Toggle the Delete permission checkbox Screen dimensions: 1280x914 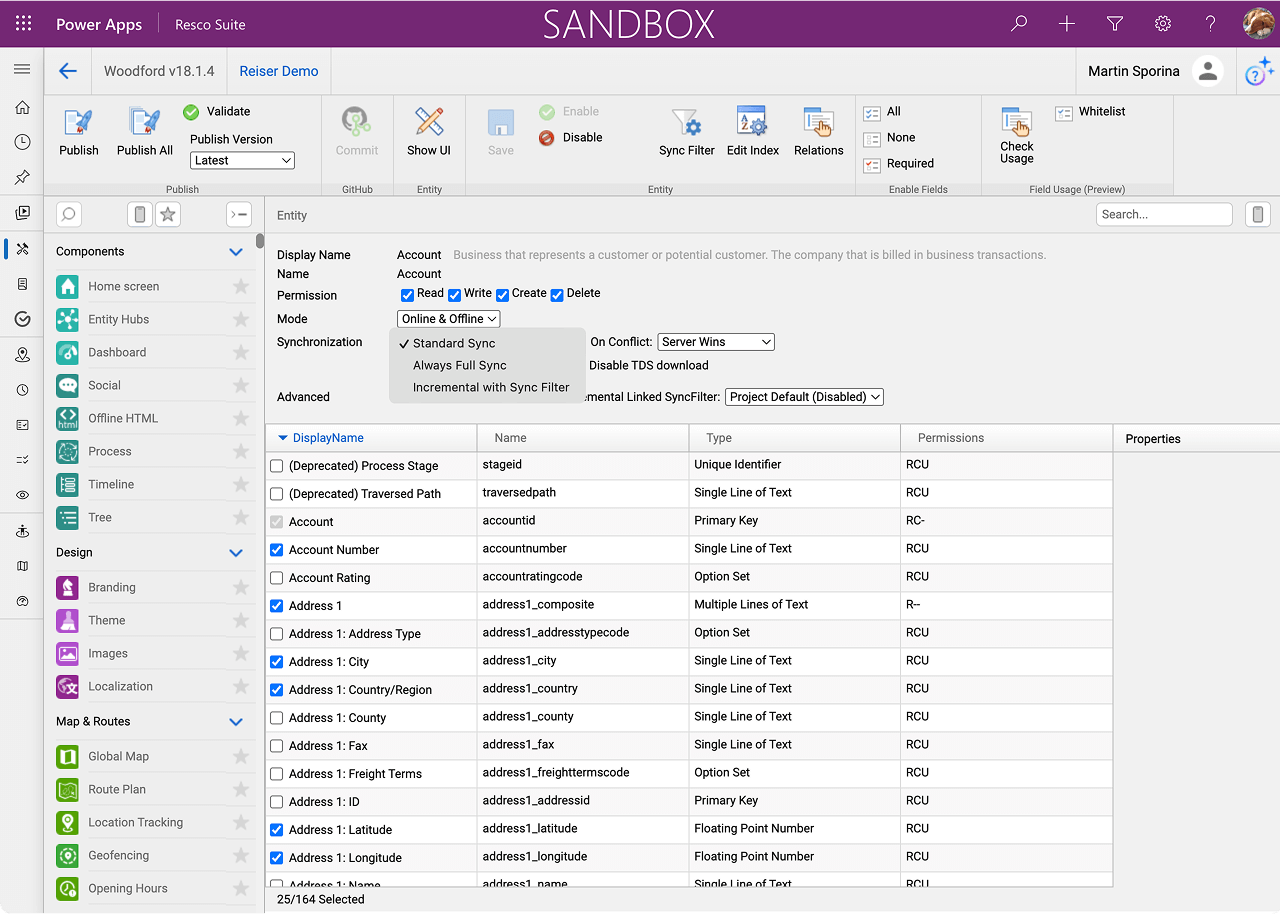pyautogui.click(x=557, y=295)
